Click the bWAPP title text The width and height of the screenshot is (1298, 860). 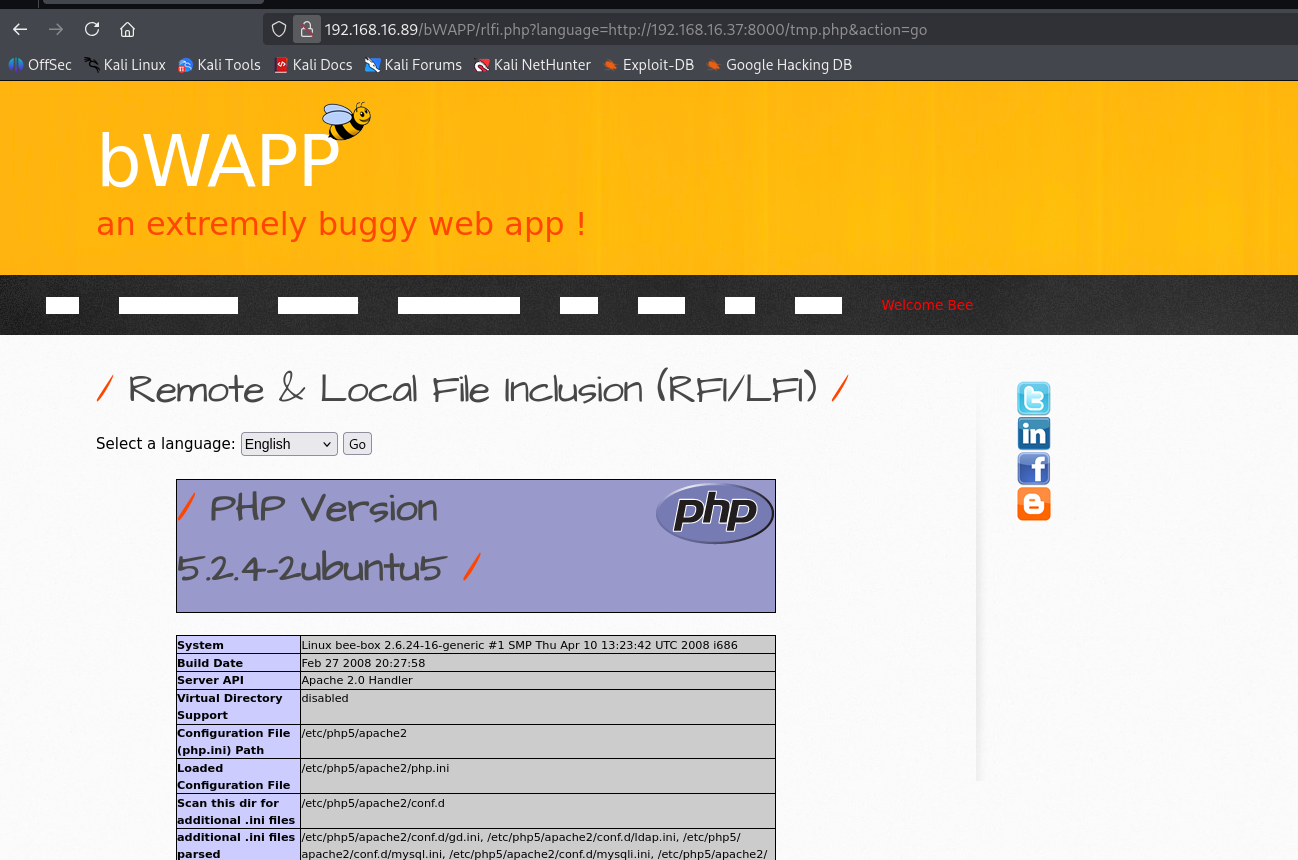pyautogui.click(x=218, y=161)
